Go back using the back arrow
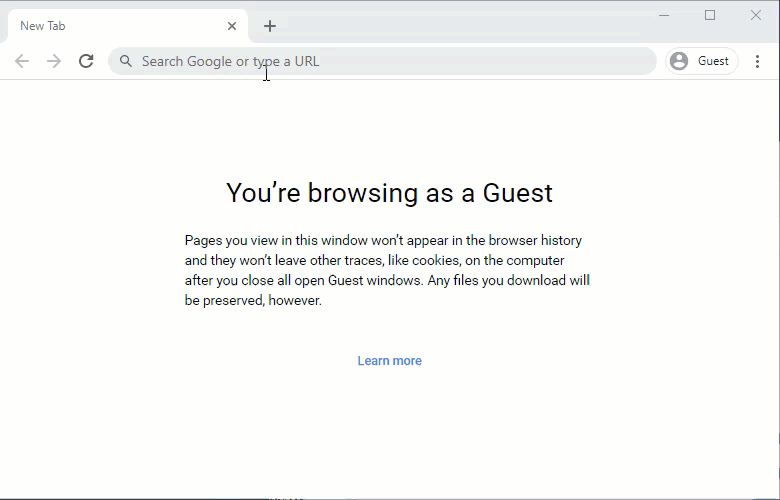Image resolution: width=780 pixels, height=500 pixels. coord(22,61)
